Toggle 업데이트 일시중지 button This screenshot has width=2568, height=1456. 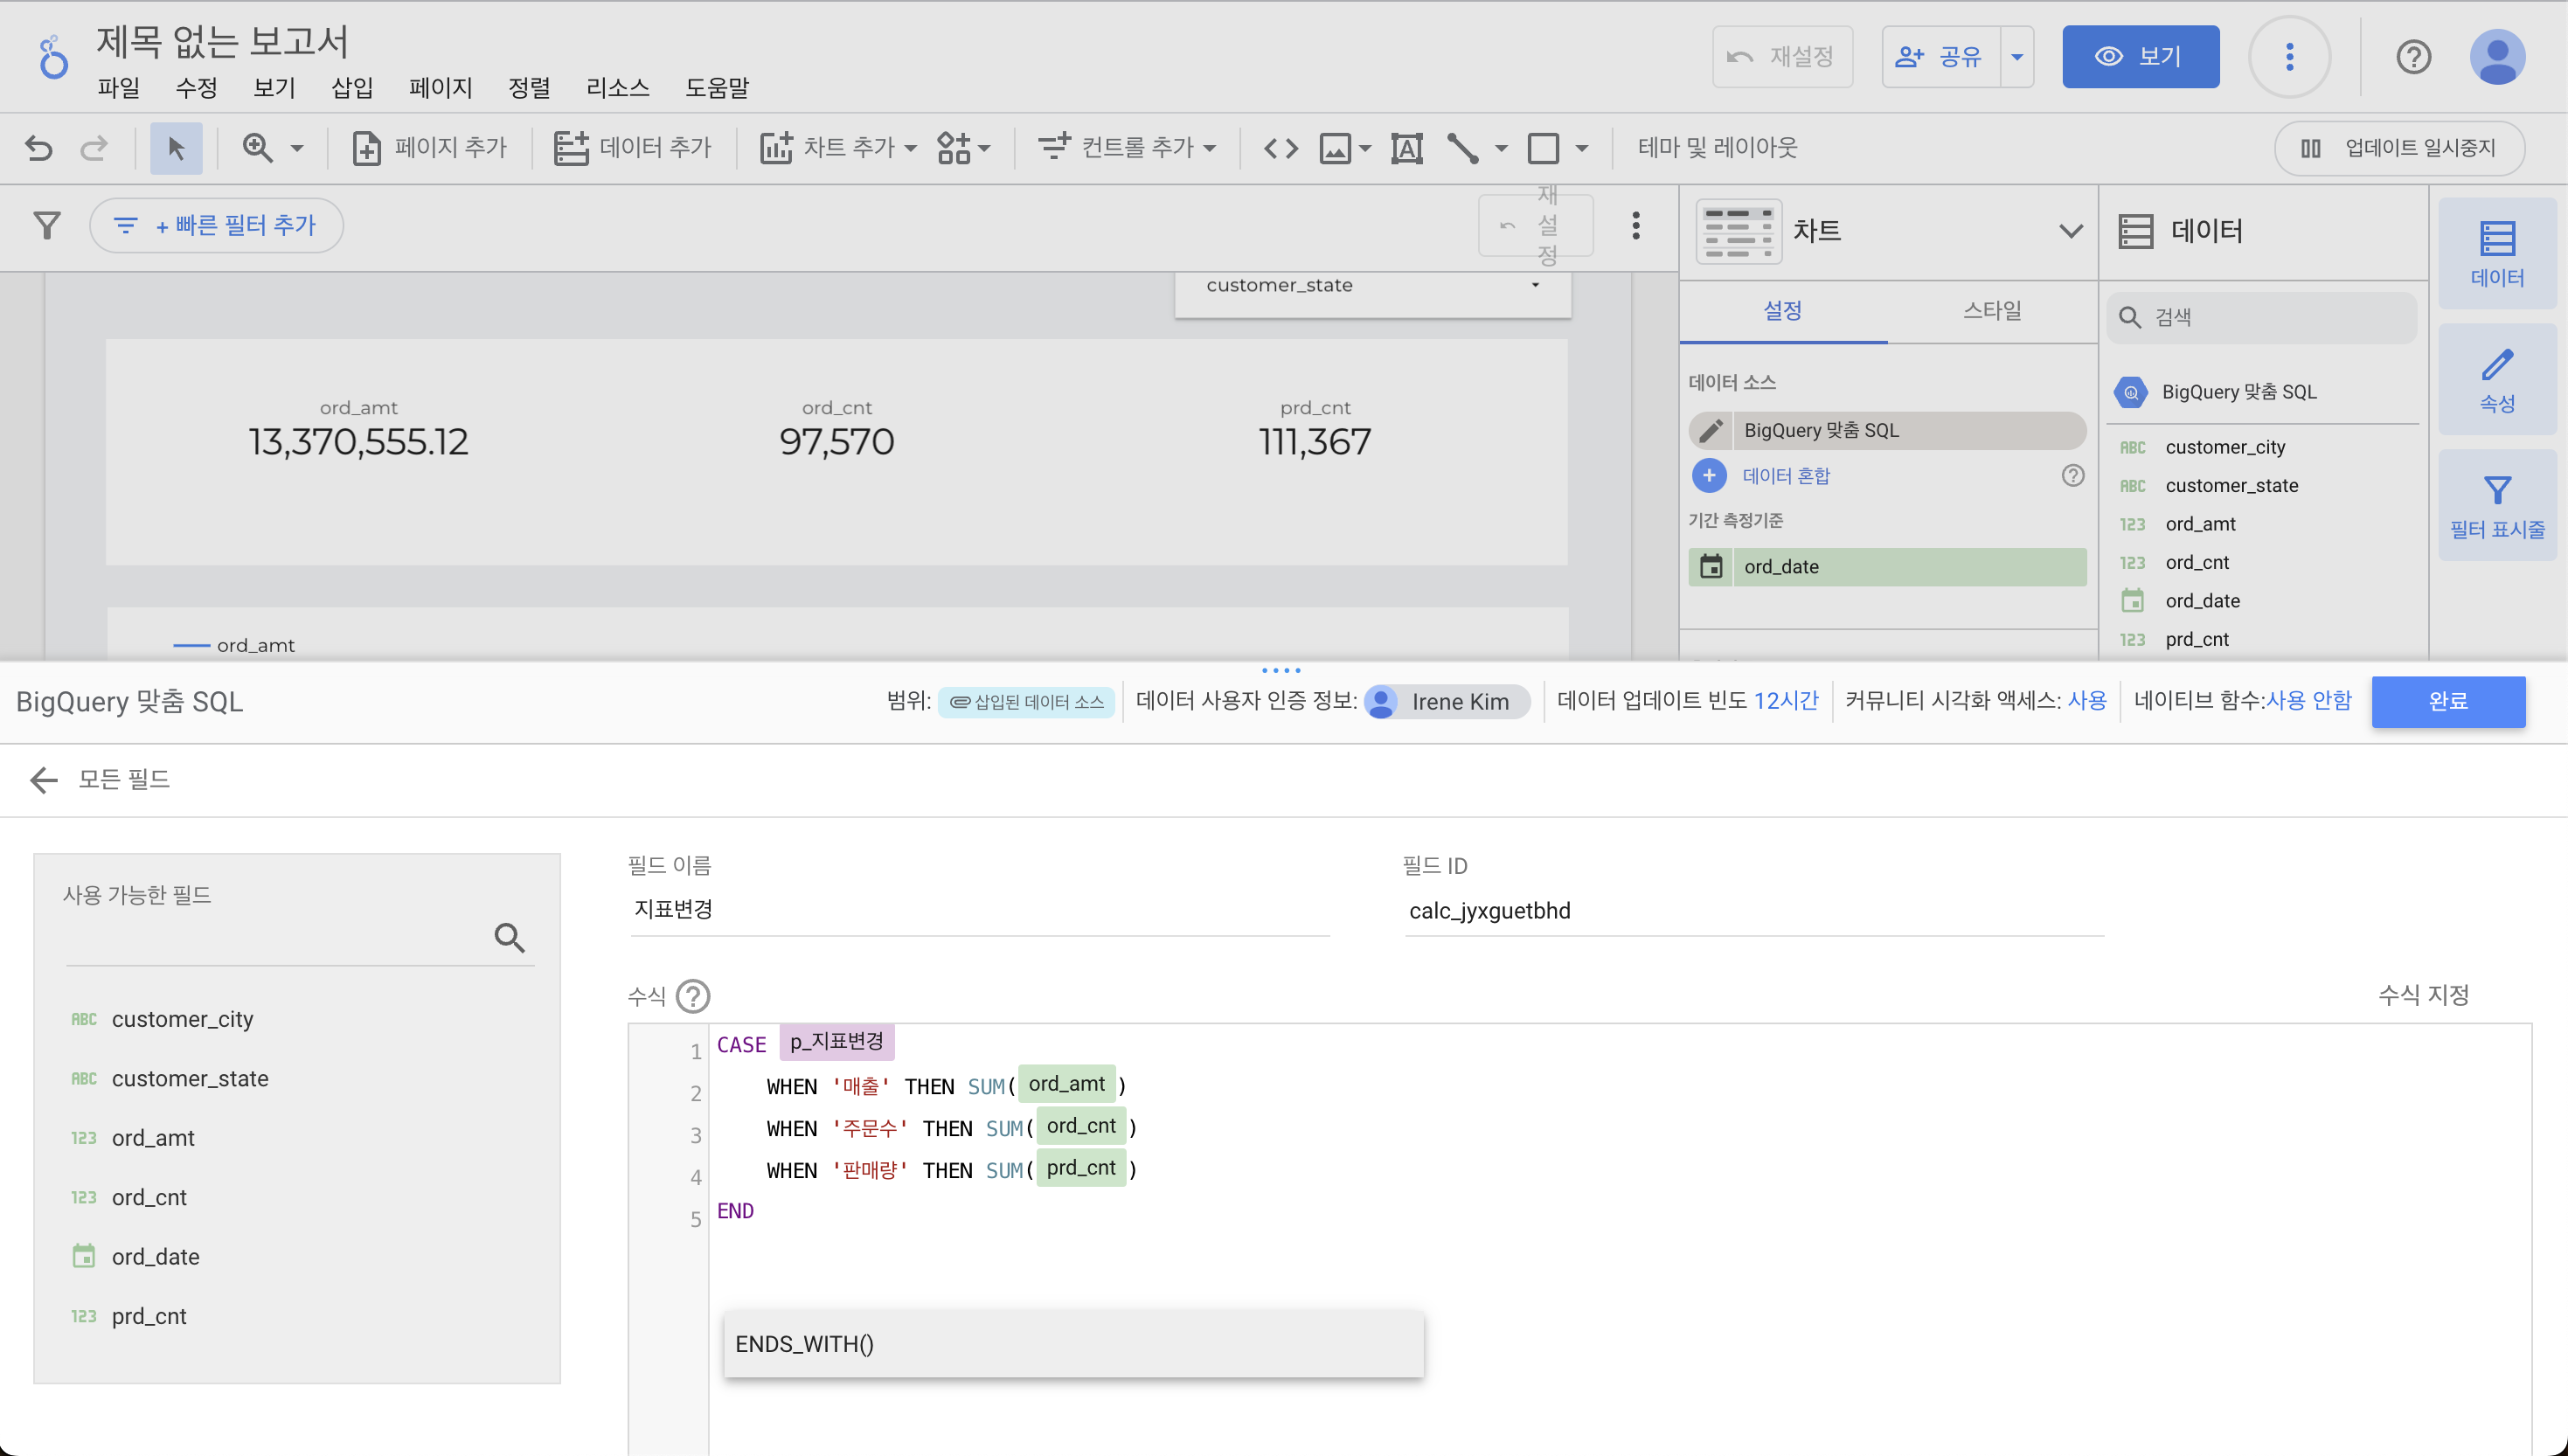[2399, 148]
